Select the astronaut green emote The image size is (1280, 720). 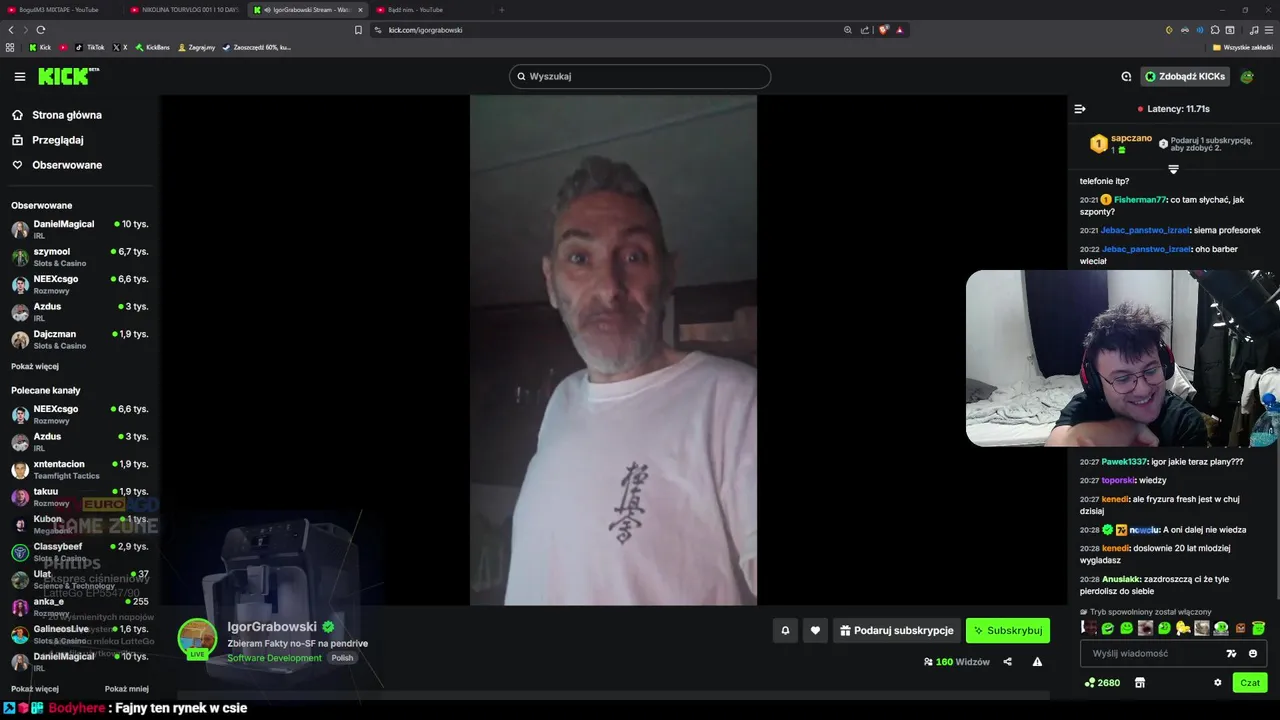click(x=1221, y=628)
